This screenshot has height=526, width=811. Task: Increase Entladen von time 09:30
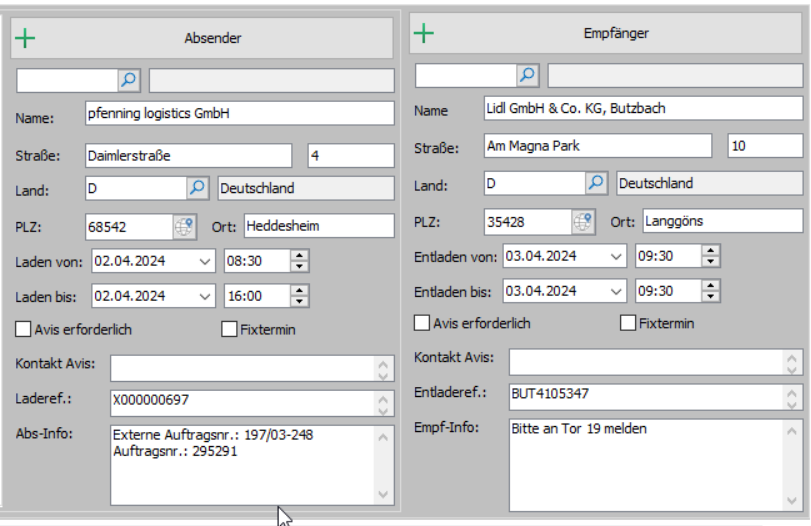tap(711, 251)
